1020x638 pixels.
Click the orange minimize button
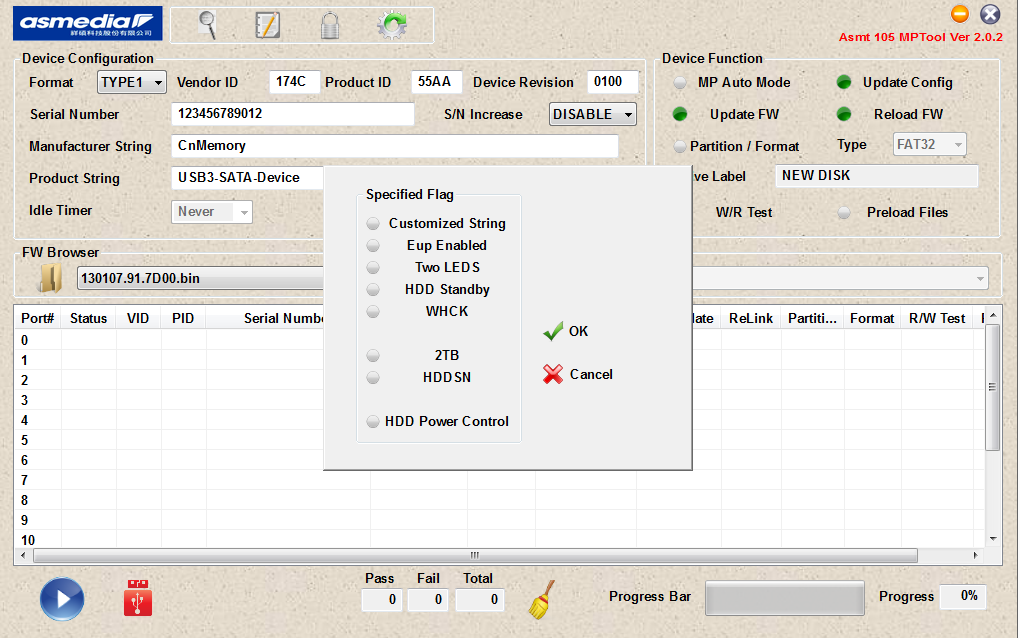click(x=960, y=14)
